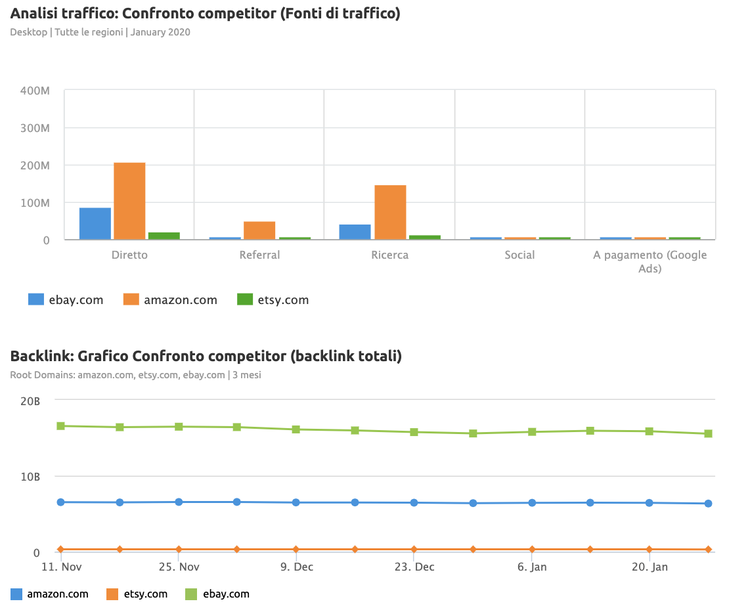Screen dimensions: 750x612
Task: Toggle ebay.com series in traffic chart legend
Action: (66, 300)
